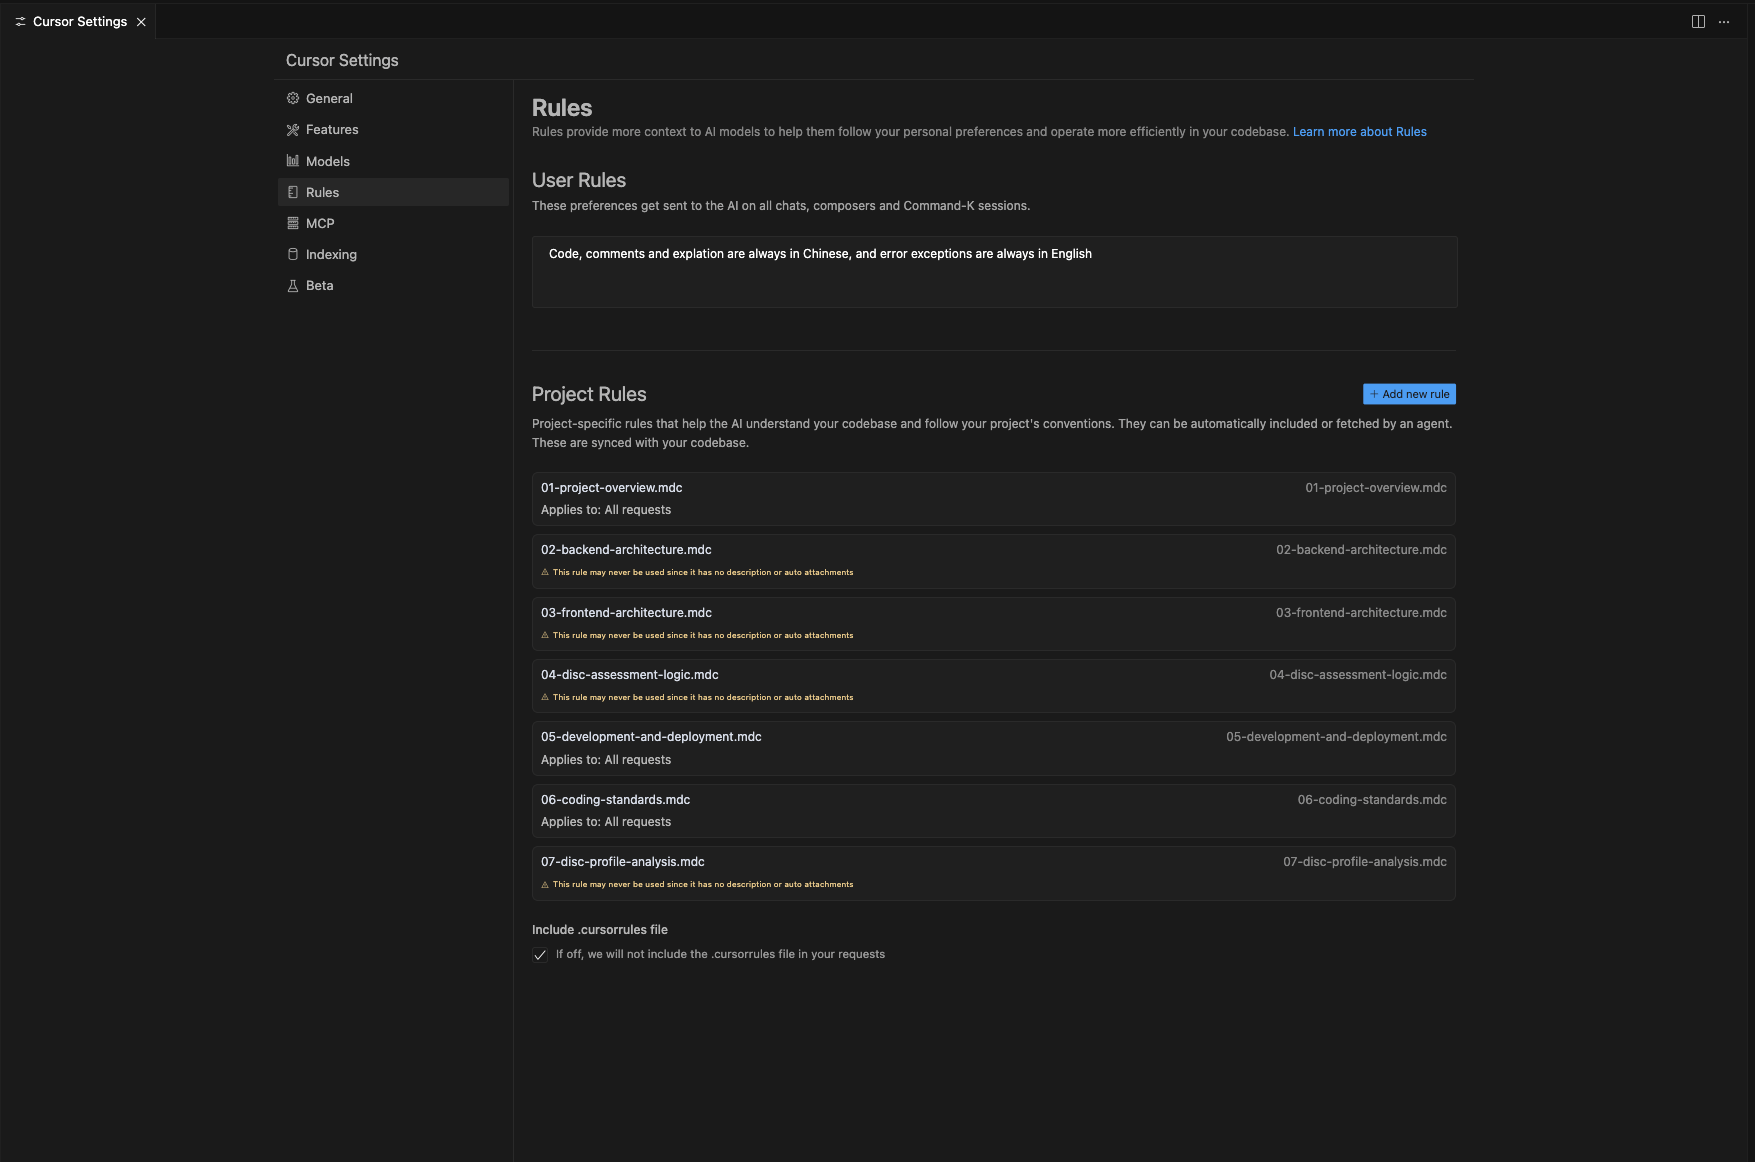The width and height of the screenshot is (1755, 1162).
Task: Open the 04-disc-assessment-logic.mdc rule
Action: [993, 686]
